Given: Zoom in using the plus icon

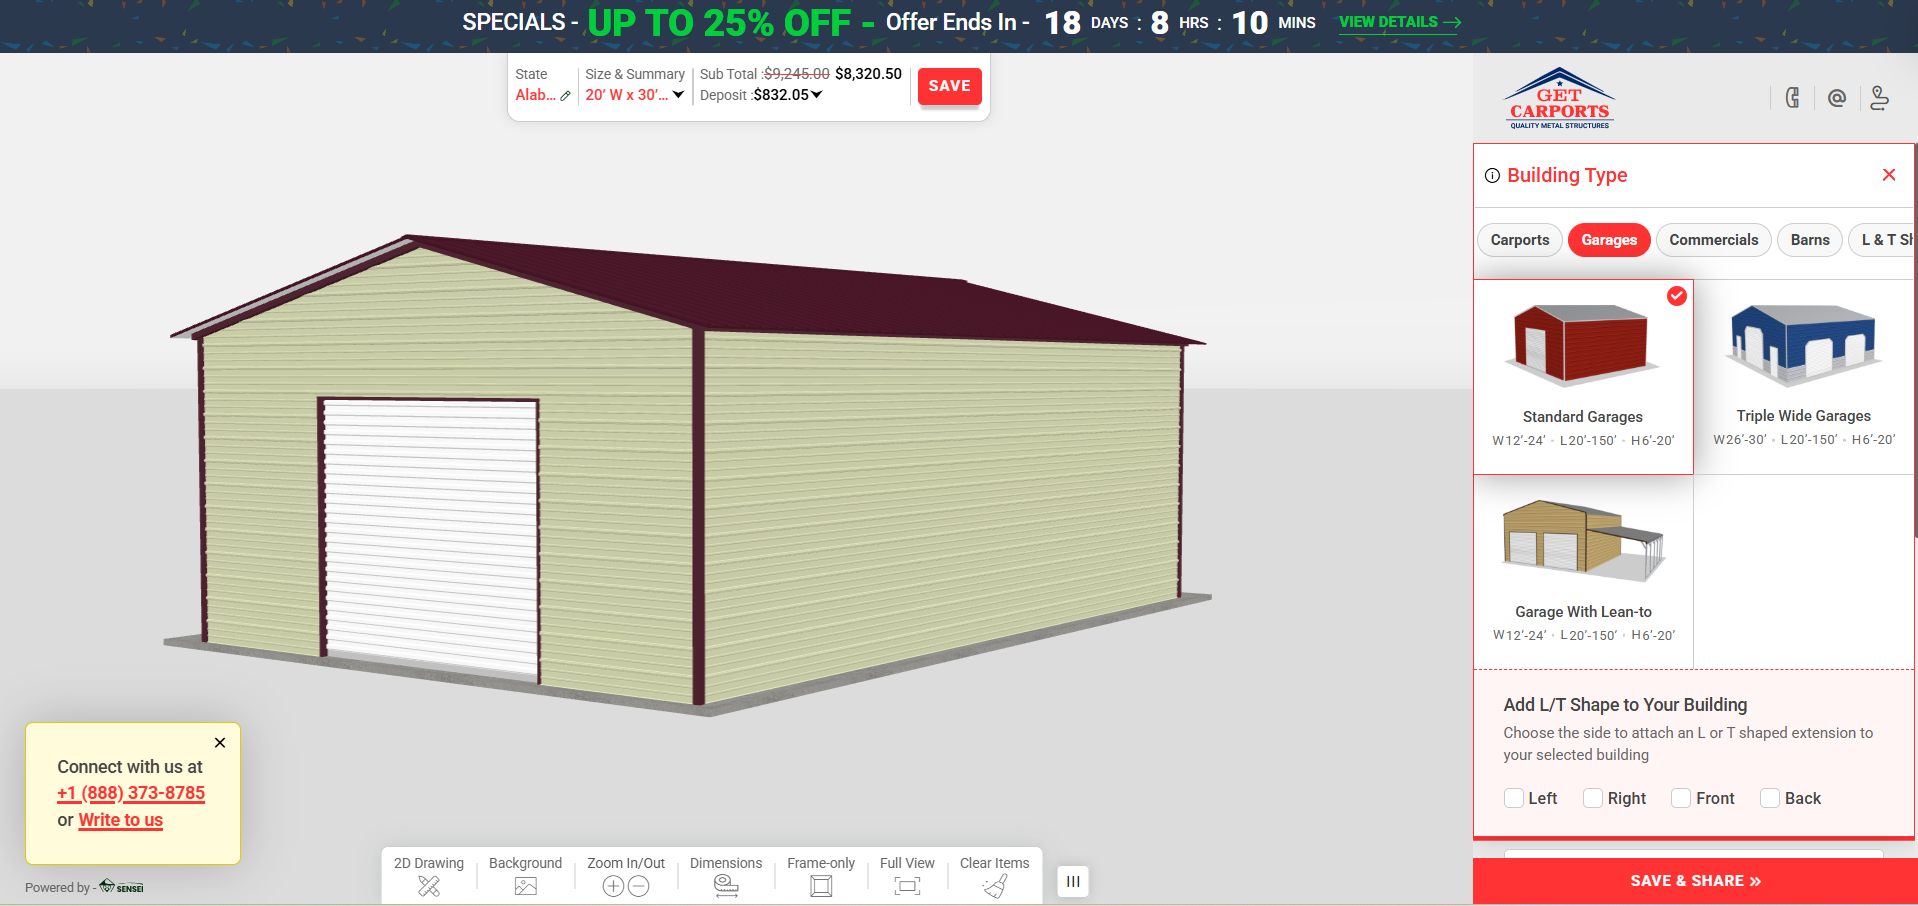Looking at the screenshot, I should point(613,886).
